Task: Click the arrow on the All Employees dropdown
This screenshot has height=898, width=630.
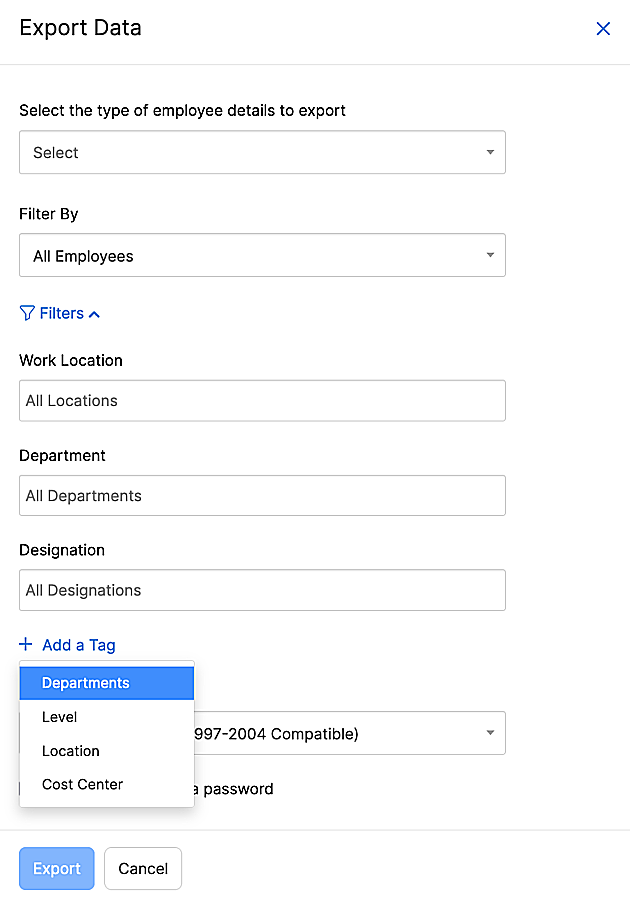Action: tap(490, 256)
